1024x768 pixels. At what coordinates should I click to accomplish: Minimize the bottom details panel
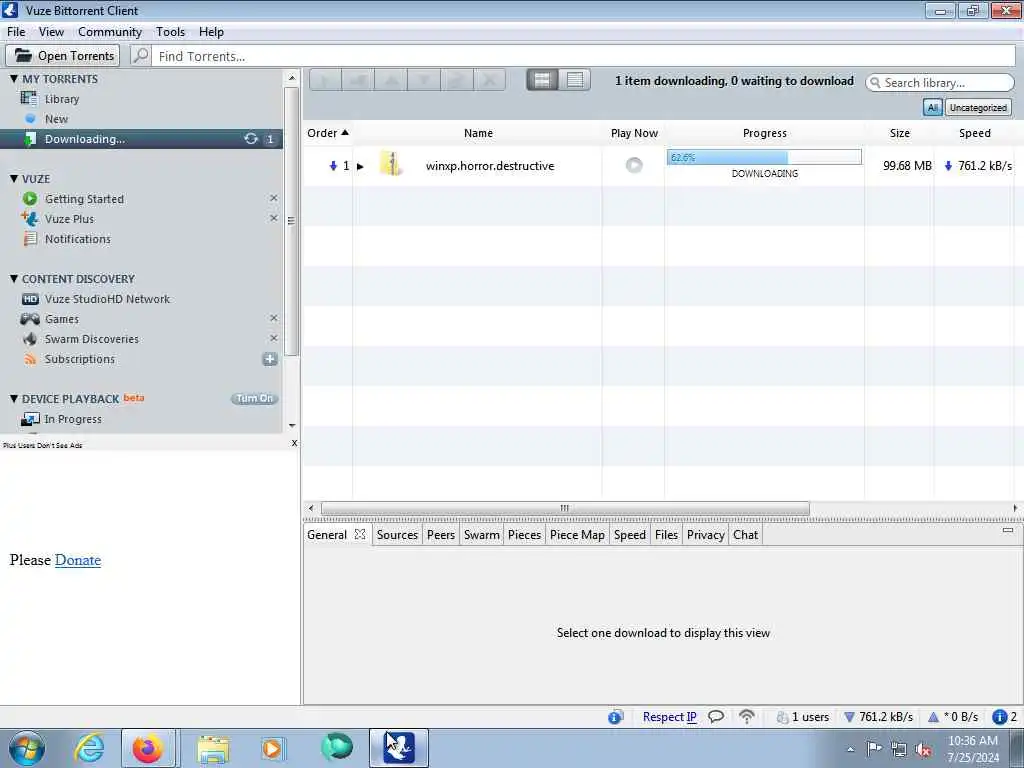pyautogui.click(x=1008, y=530)
